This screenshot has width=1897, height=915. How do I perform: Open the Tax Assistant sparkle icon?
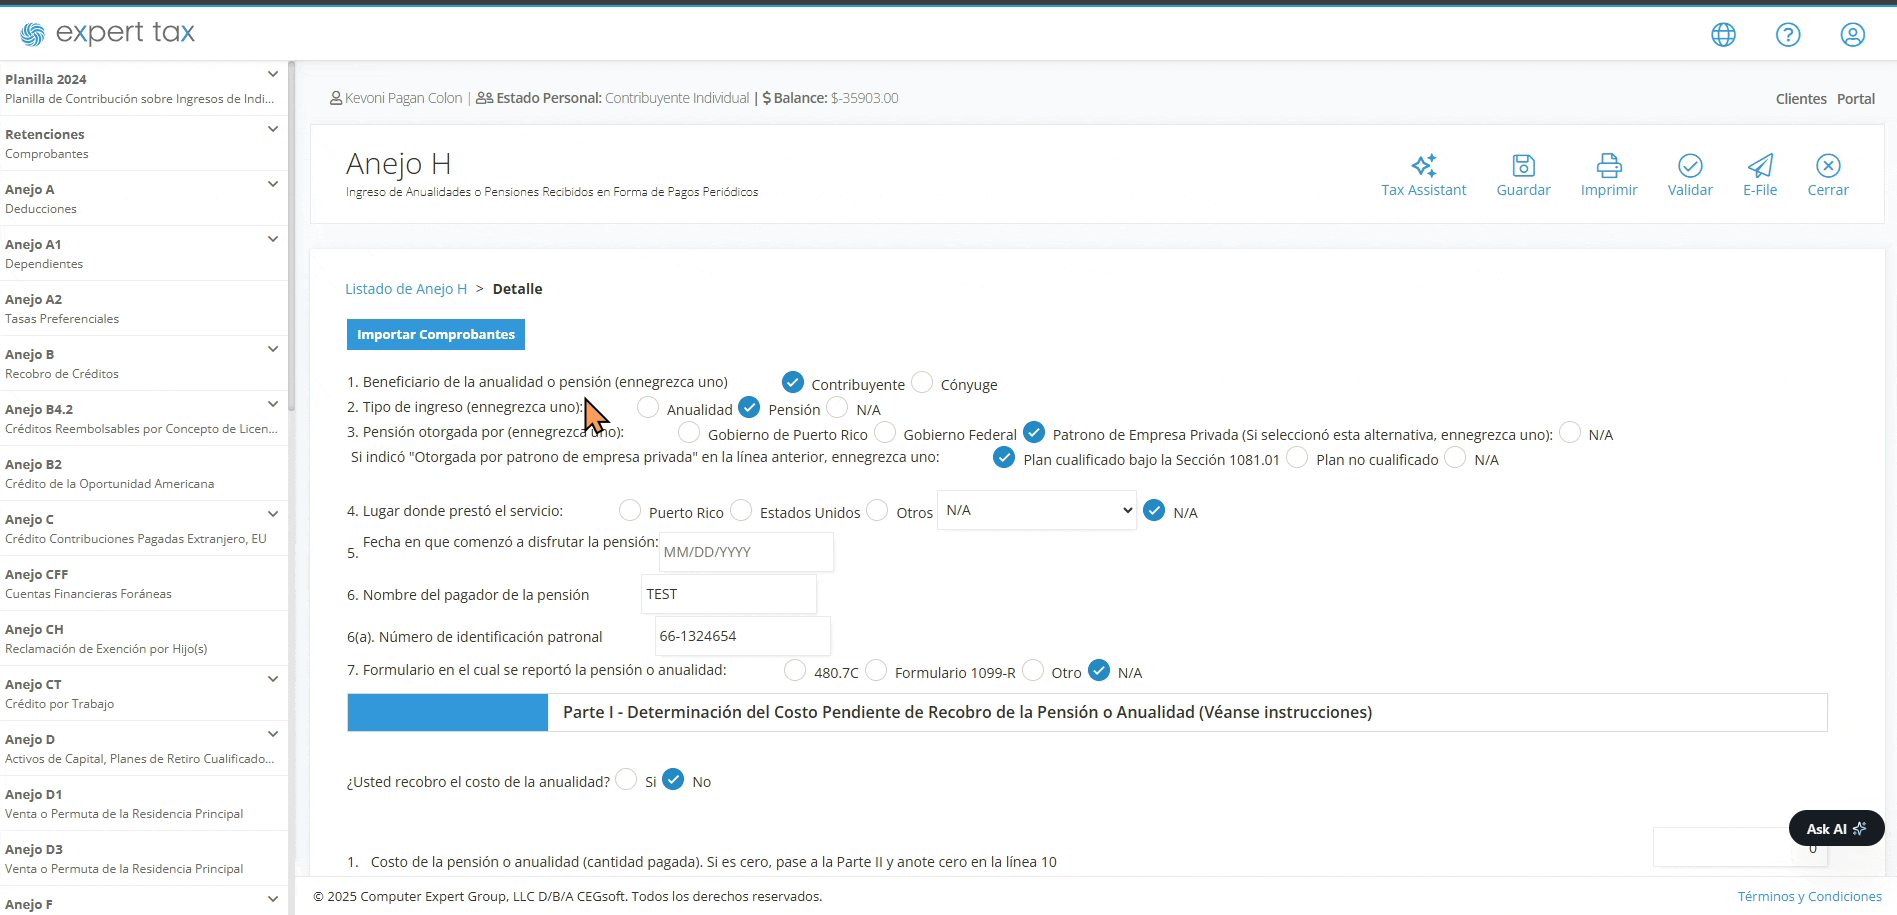tap(1423, 165)
